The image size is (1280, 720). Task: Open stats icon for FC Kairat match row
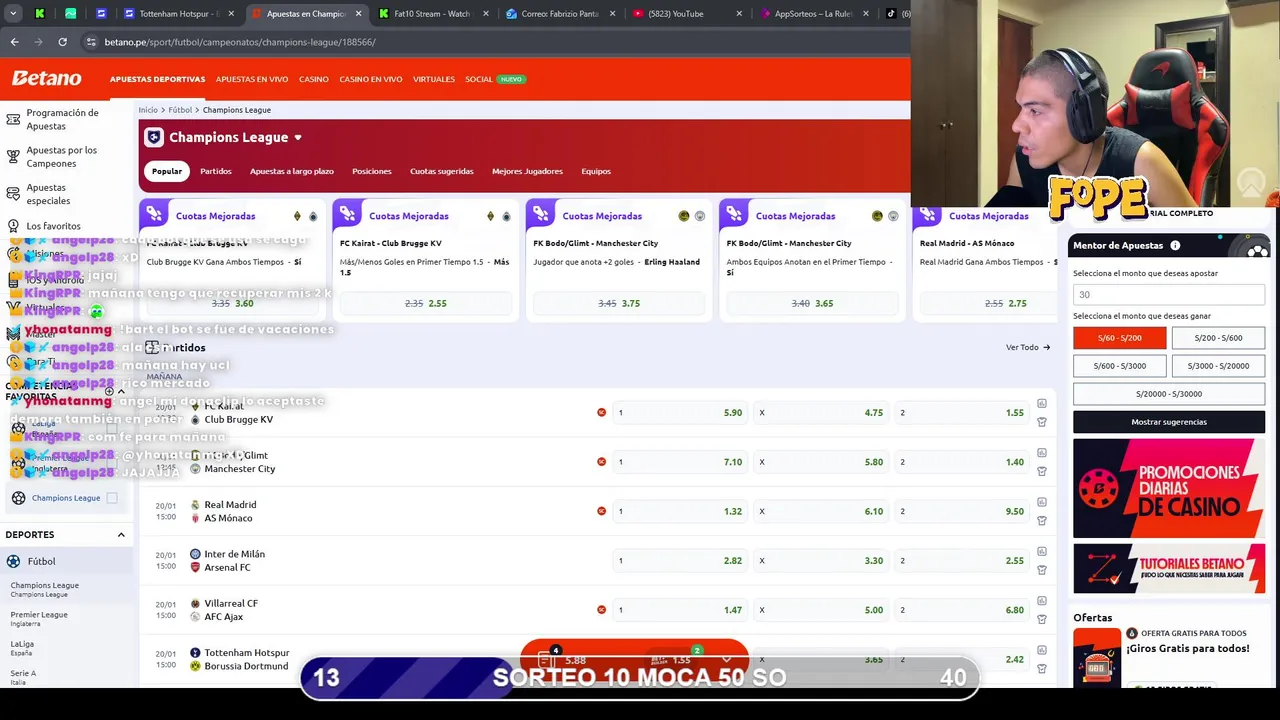click(x=1041, y=404)
